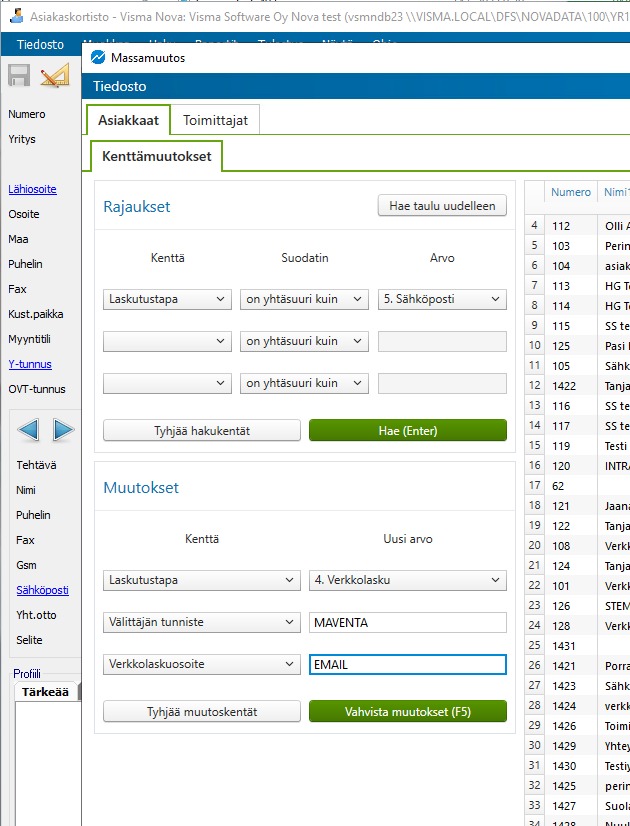Click the Sähköposti link in the contact section
This screenshot has height=826, width=630.
(x=42, y=590)
